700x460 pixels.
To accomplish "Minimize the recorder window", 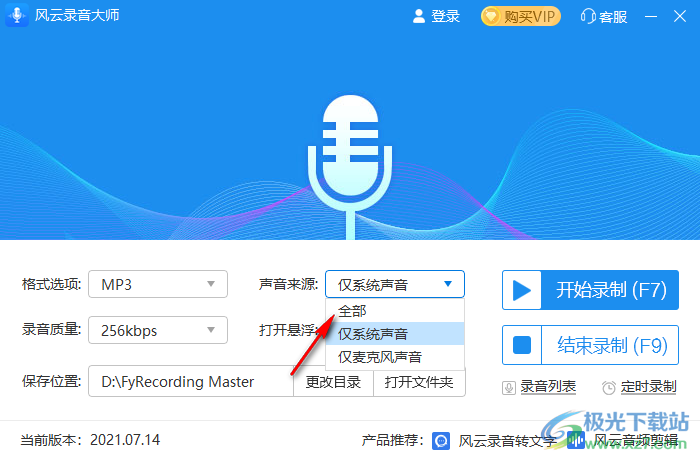I will coord(651,17).
